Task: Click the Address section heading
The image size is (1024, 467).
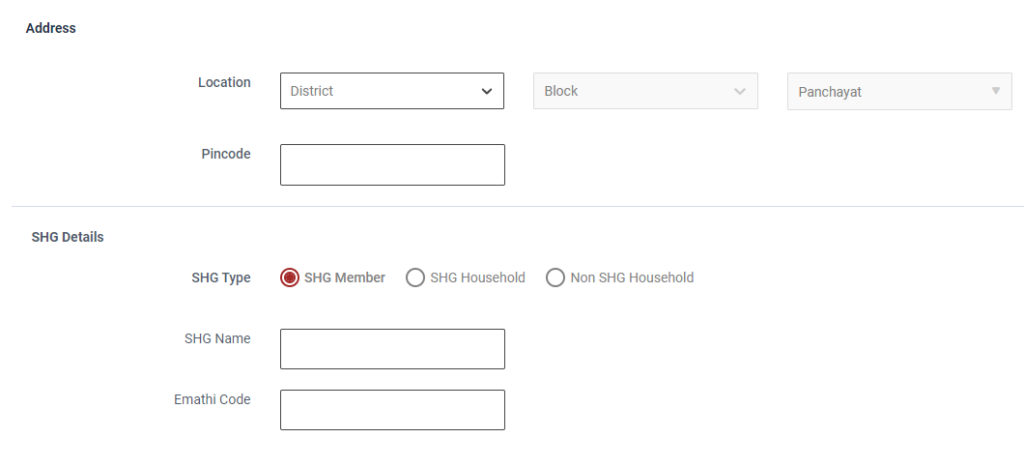Action: (x=51, y=29)
